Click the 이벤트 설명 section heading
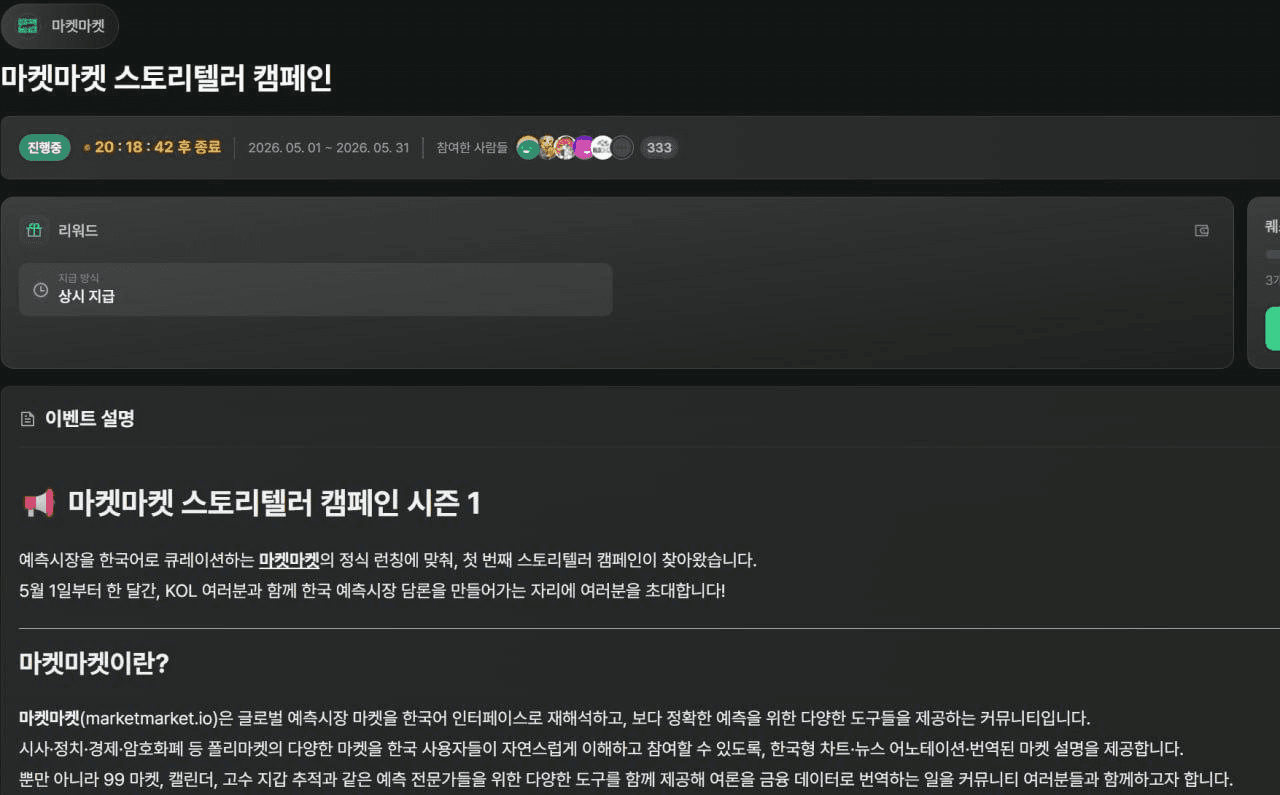The height and width of the screenshot is (795, 1280). (90, 419)
